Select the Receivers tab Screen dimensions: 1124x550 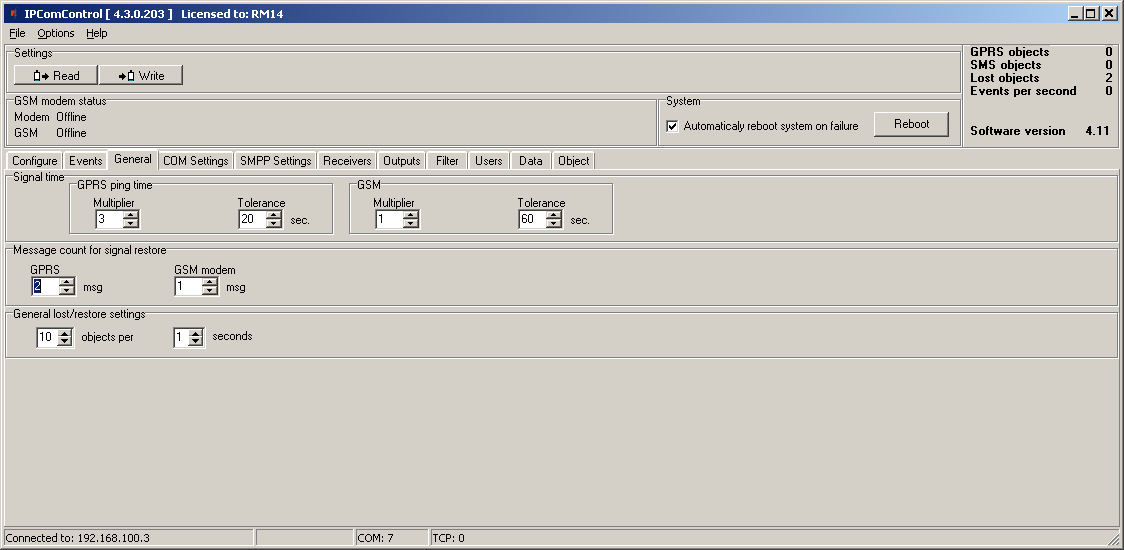click(x=347, y=161)
